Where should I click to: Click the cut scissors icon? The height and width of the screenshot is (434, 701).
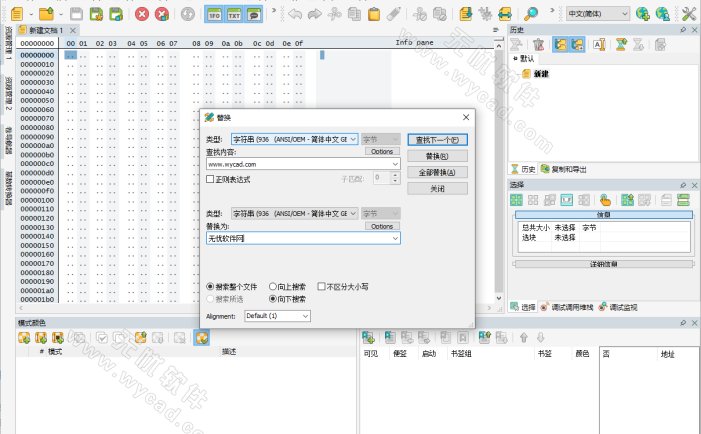coord(334,14)
